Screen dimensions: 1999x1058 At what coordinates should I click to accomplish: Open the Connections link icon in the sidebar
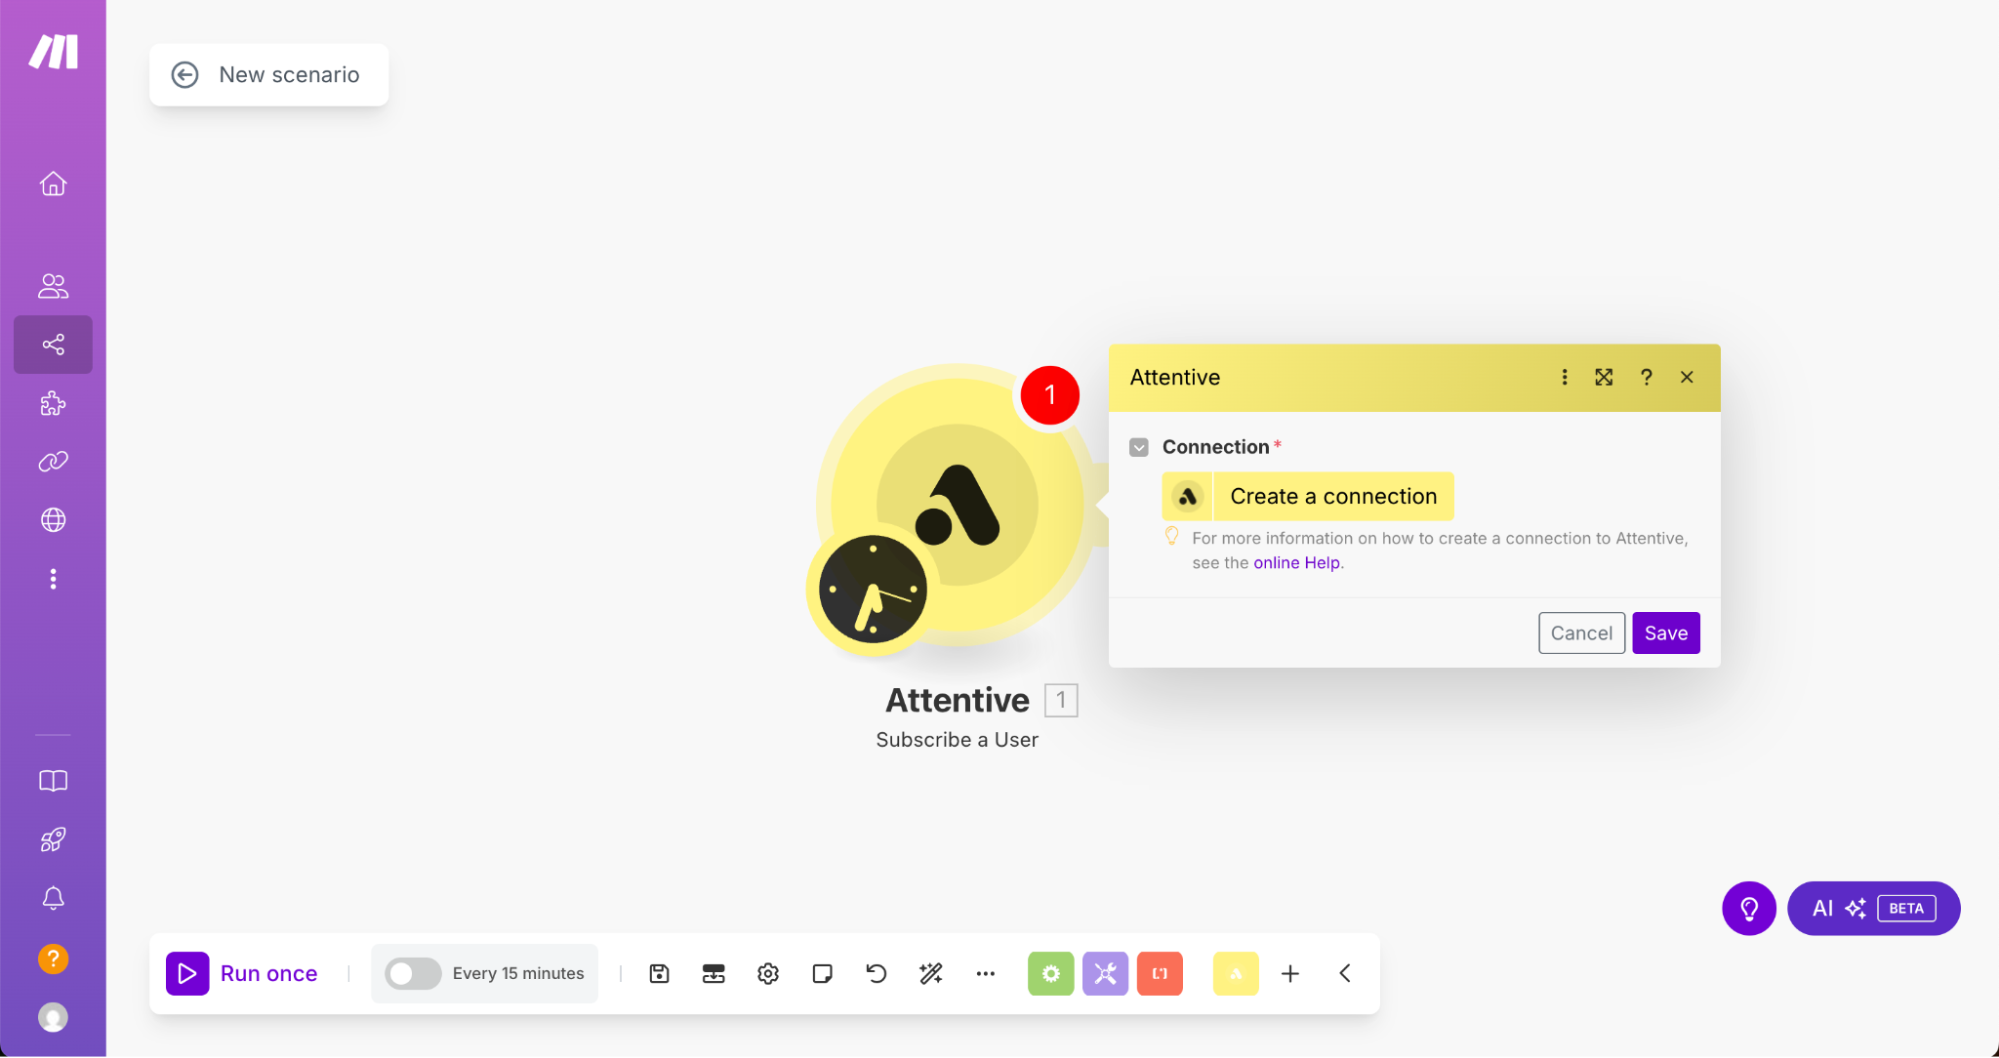(x=53, y=462)
